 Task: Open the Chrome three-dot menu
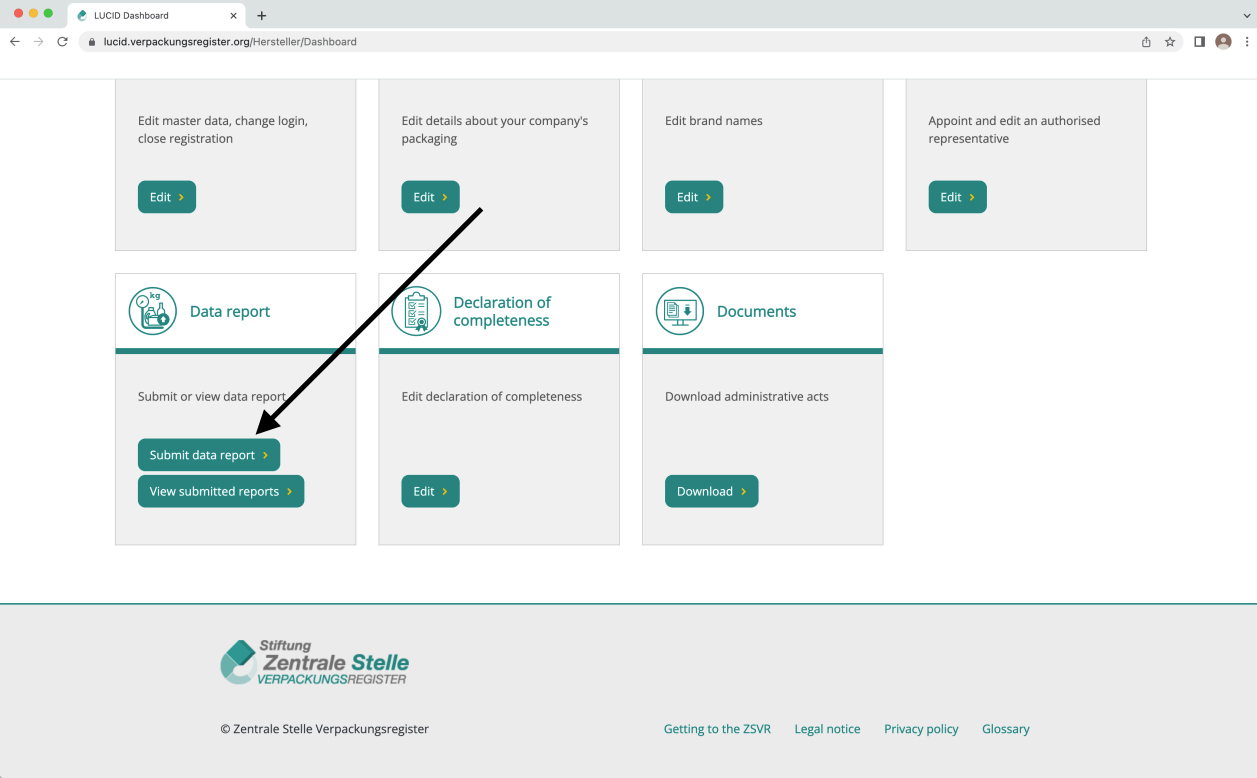1247,42
